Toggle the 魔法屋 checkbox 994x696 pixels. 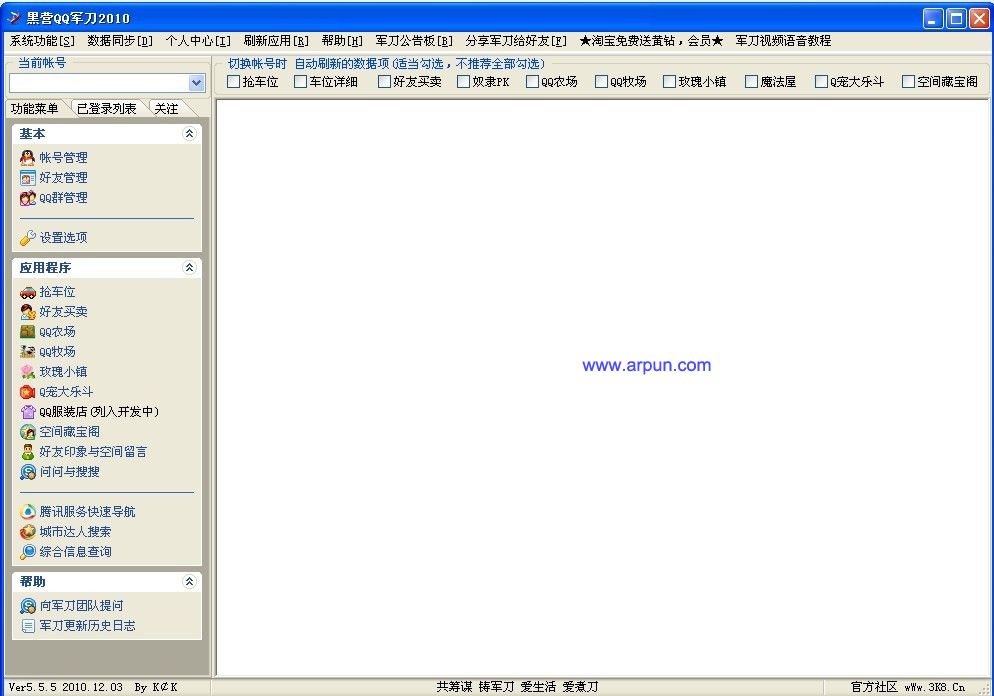pyautogui.click(x=751, y=82)
